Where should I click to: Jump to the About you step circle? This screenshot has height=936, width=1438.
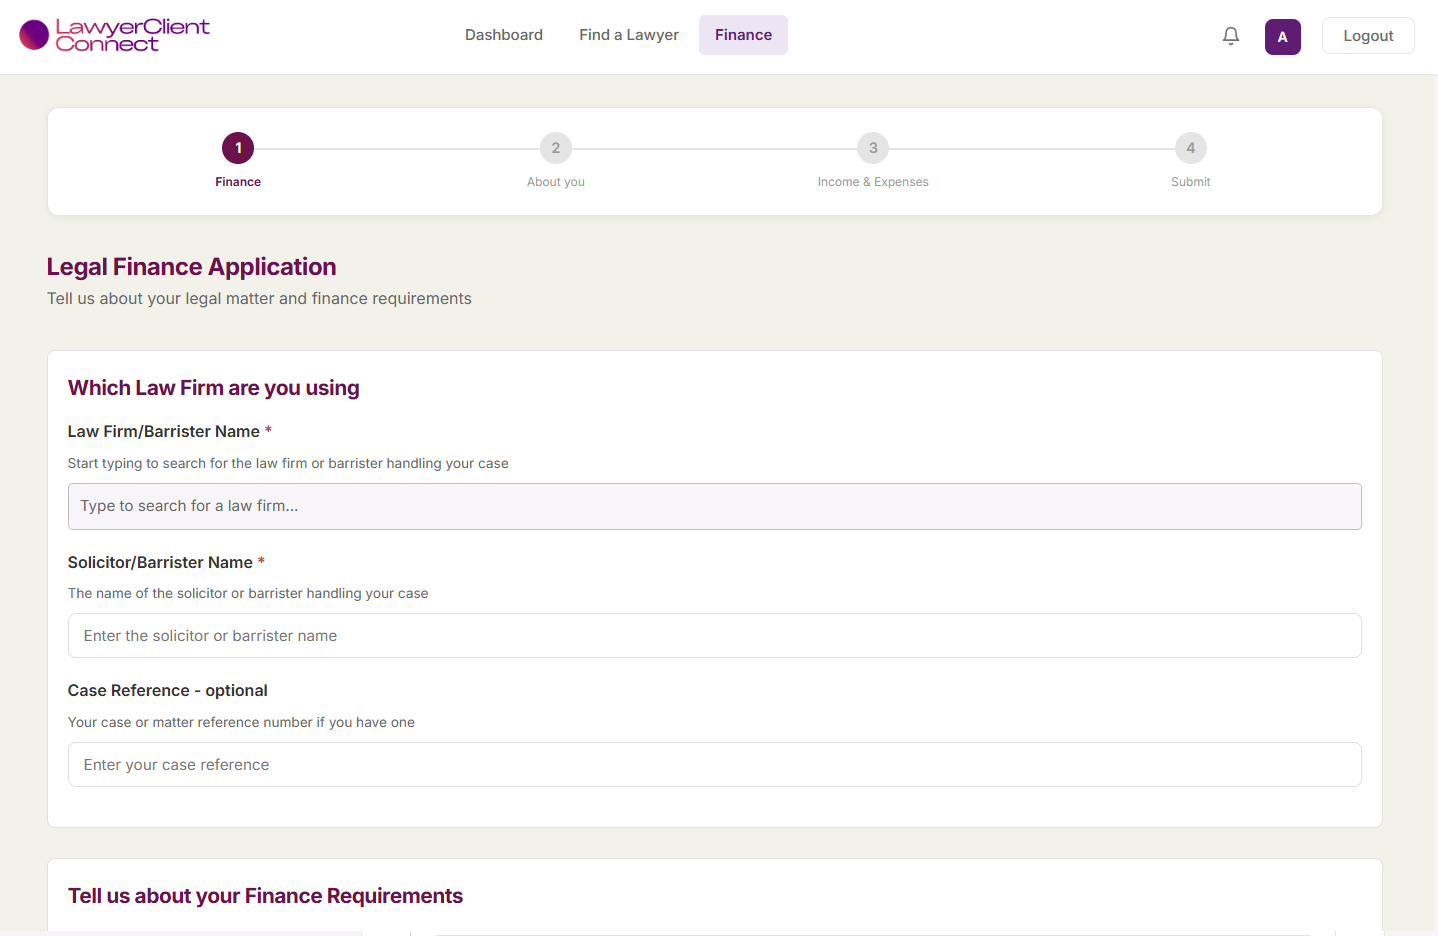(x=556, y=147)
